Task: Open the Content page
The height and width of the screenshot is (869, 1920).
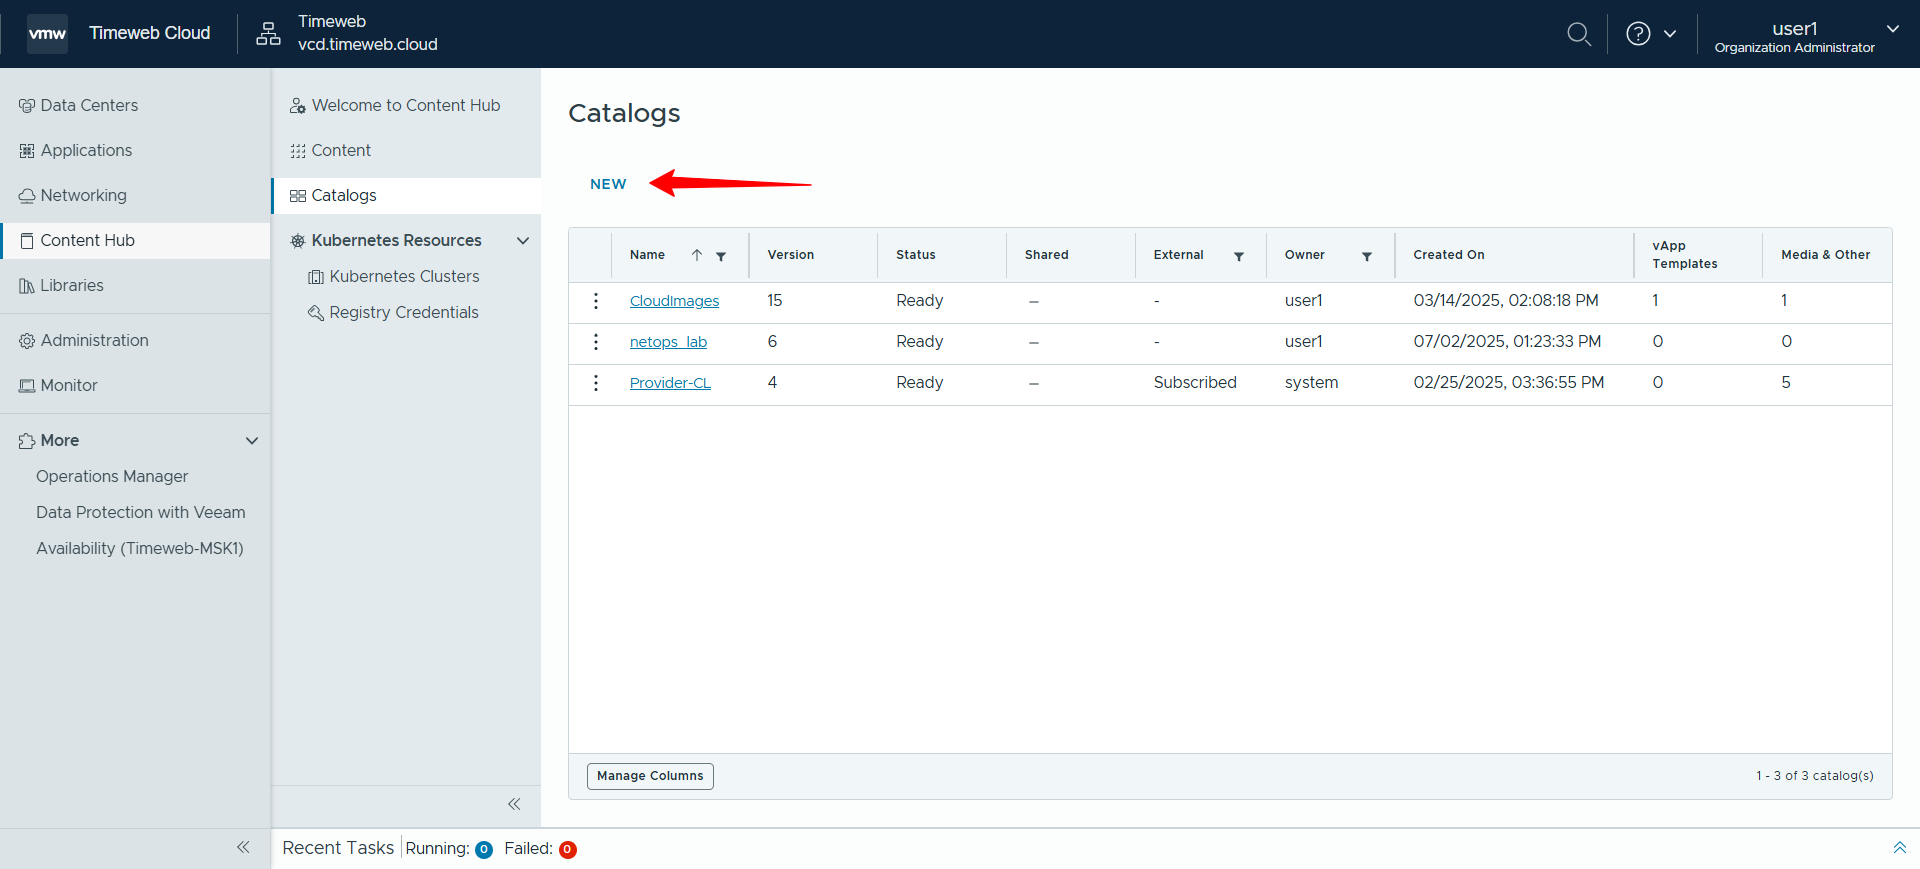Action: 340,150
